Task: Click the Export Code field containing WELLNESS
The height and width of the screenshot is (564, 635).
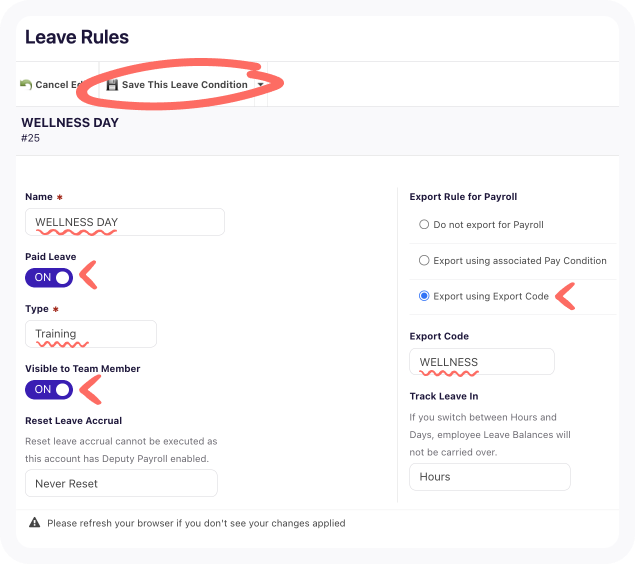Action: pyautogui.click(x=482, y=362)
